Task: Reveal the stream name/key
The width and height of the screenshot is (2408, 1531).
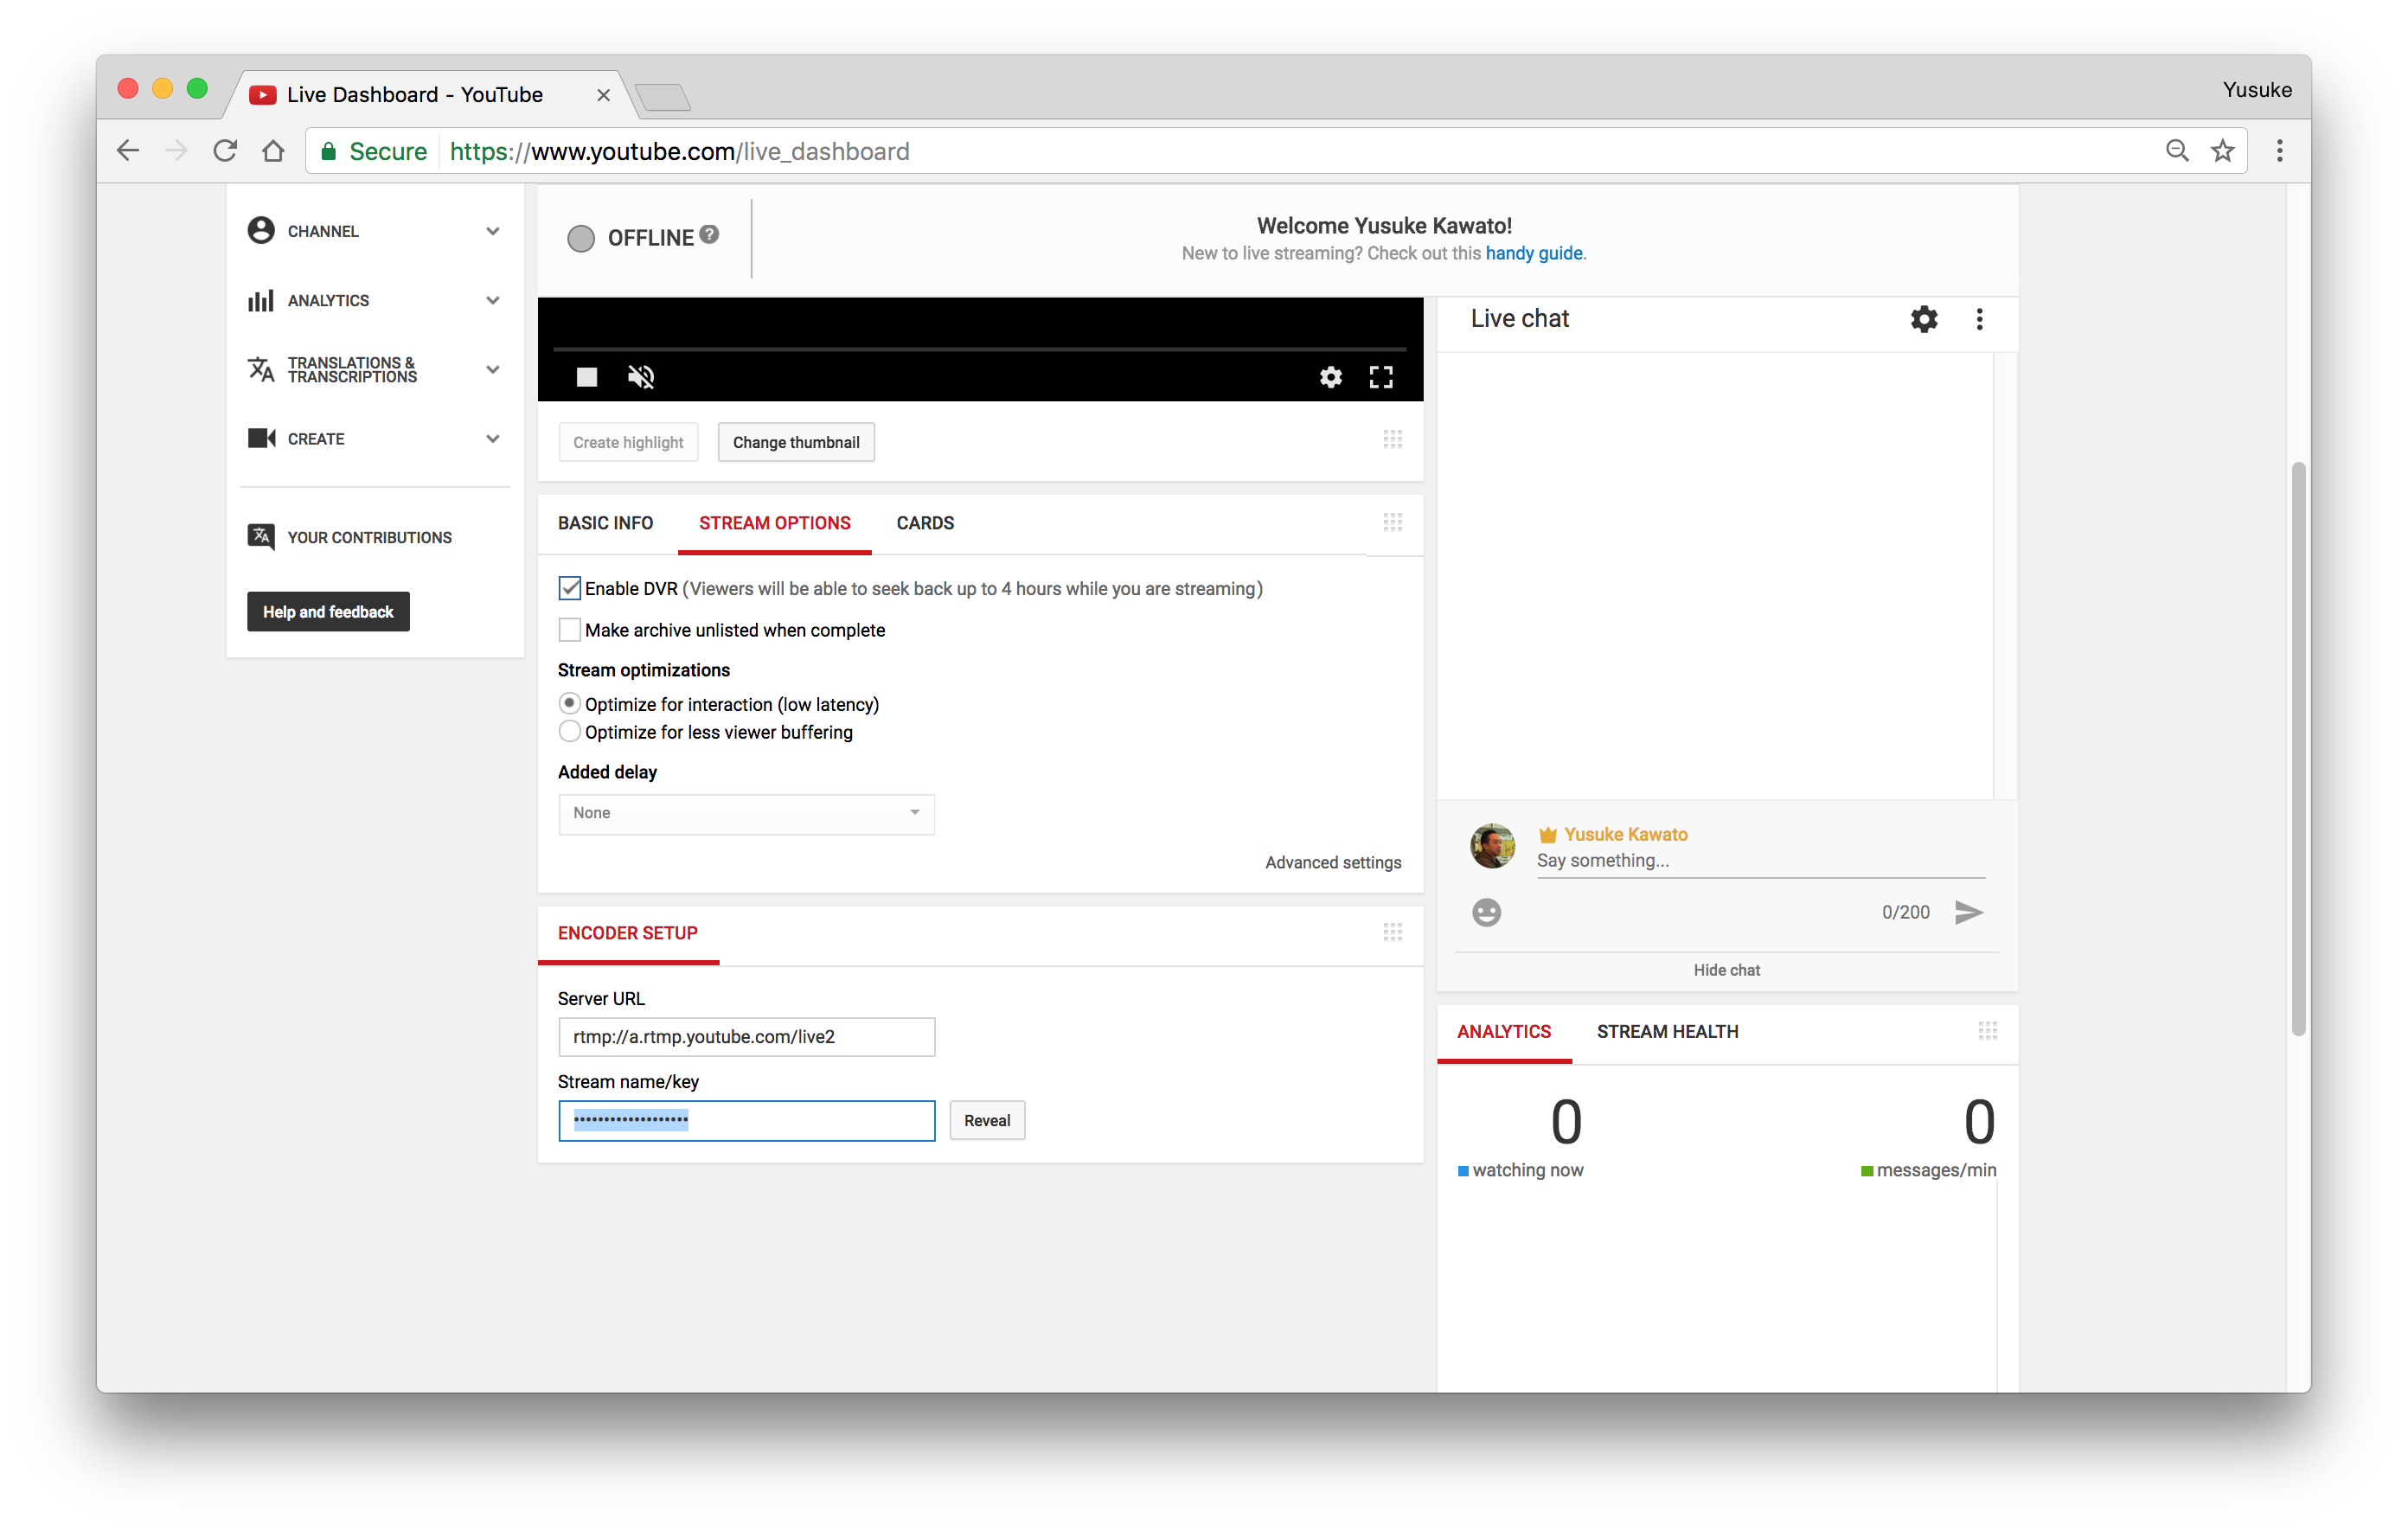Action: tap(987, 1120)
